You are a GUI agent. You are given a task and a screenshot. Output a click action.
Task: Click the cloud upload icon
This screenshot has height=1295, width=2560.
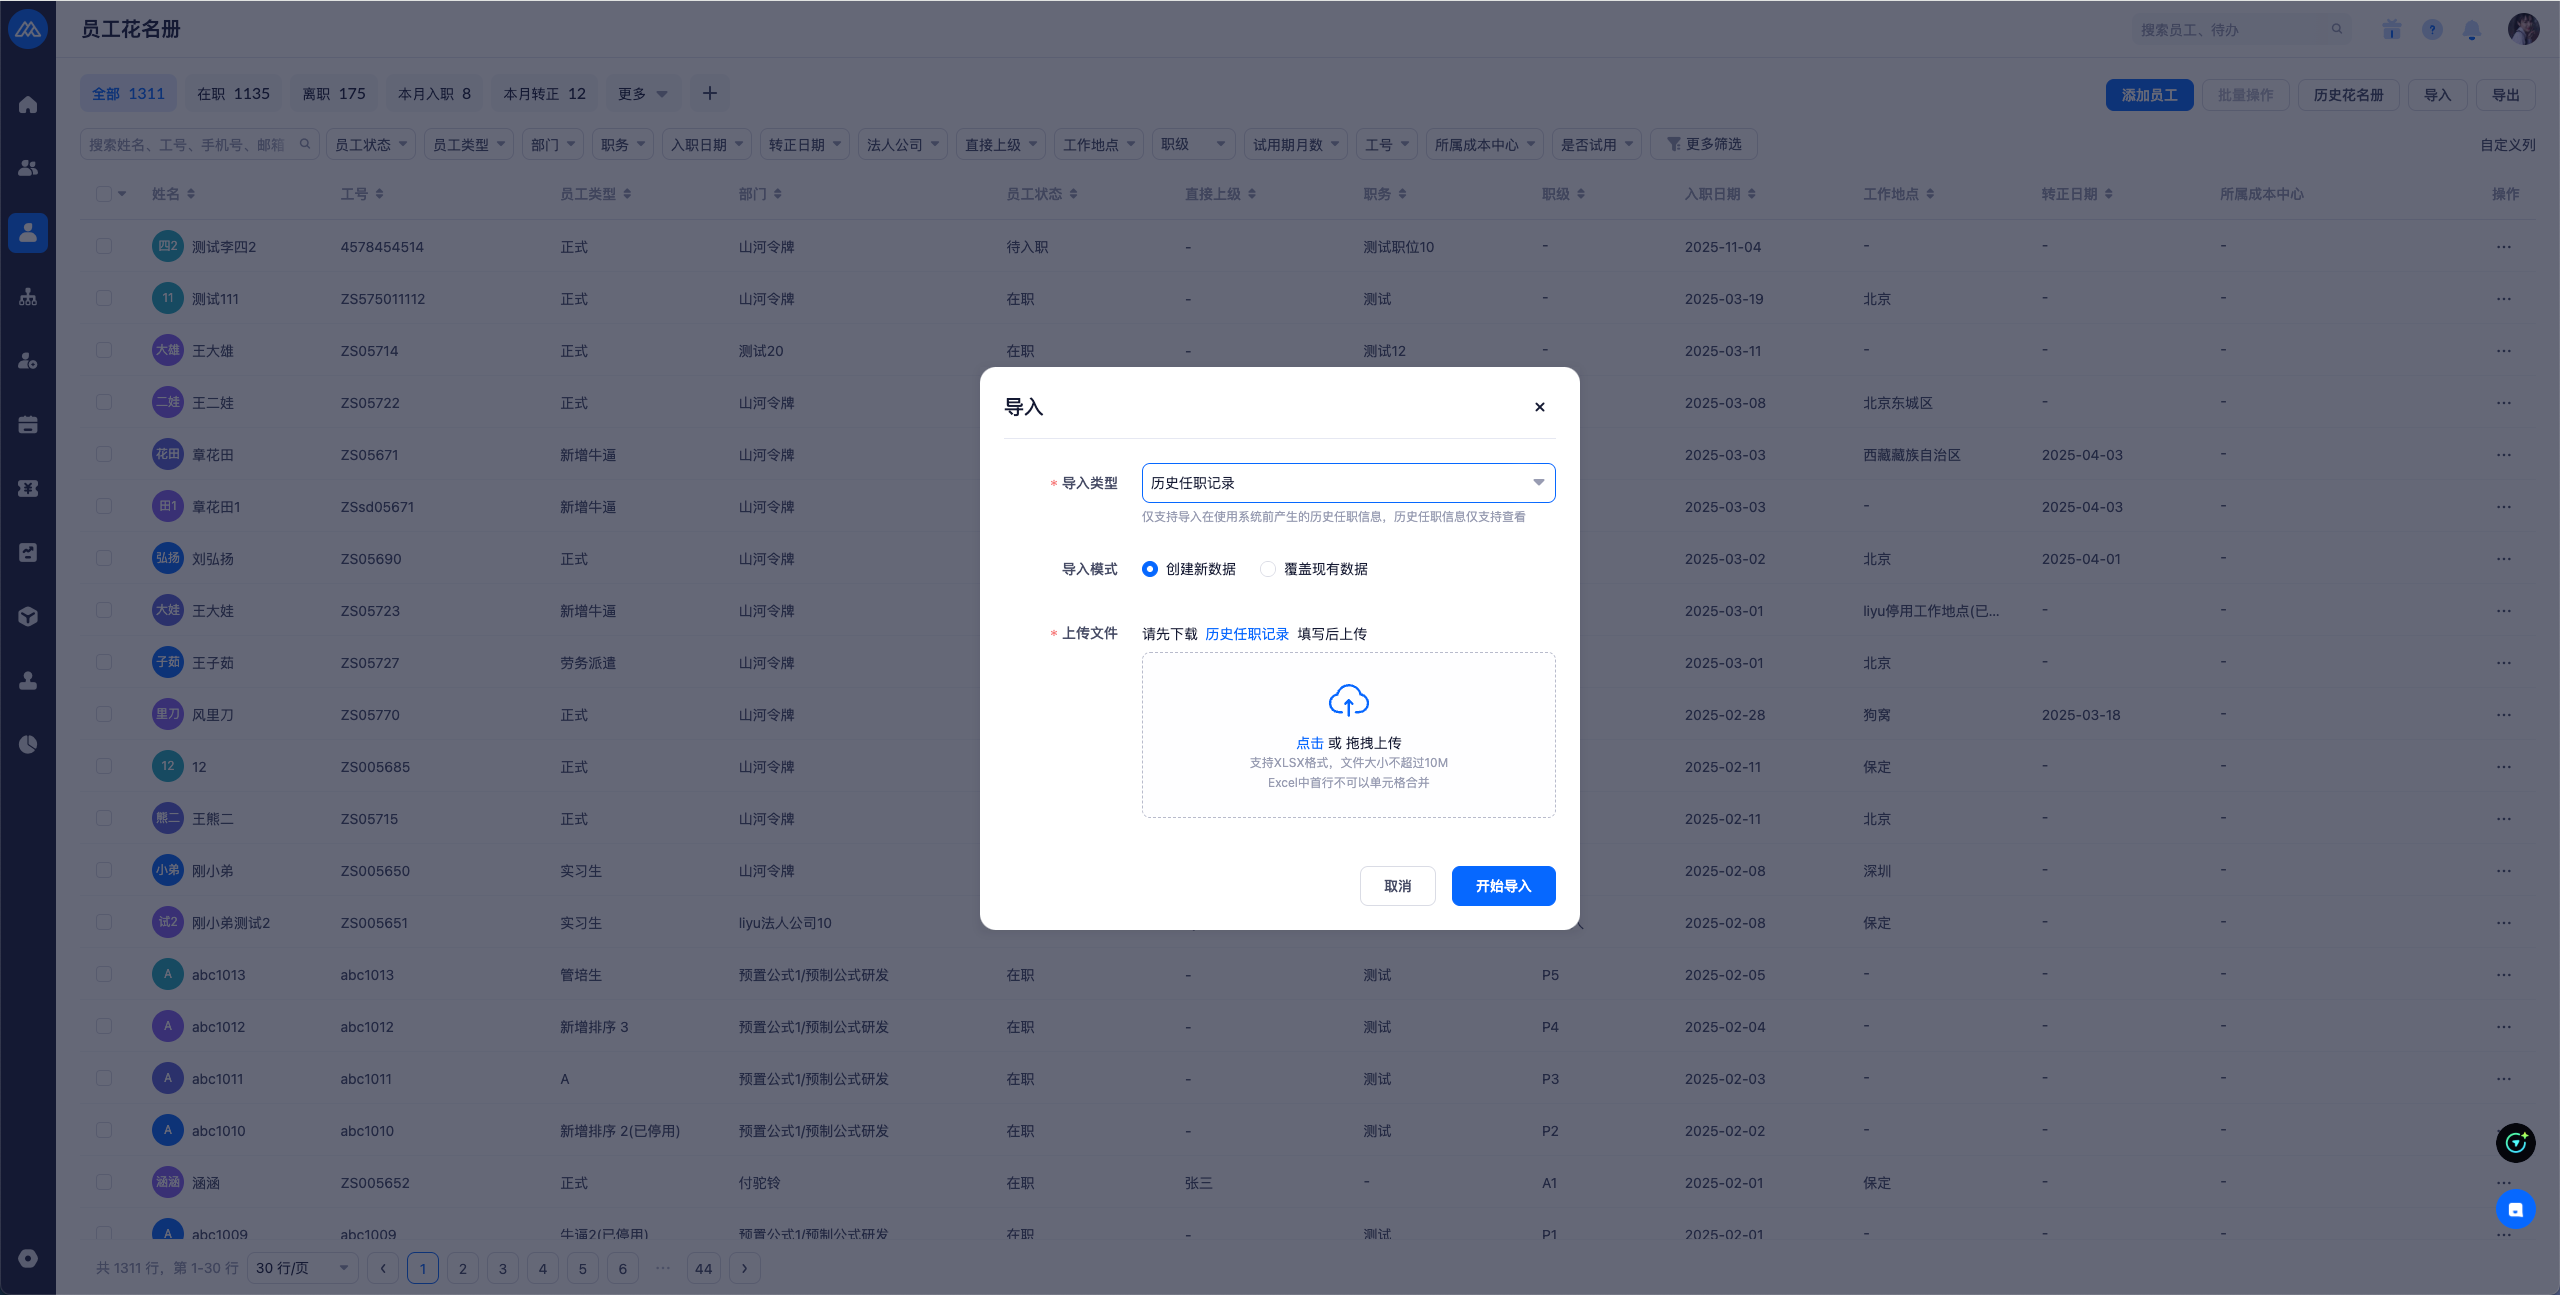(x=1348, y=700)
